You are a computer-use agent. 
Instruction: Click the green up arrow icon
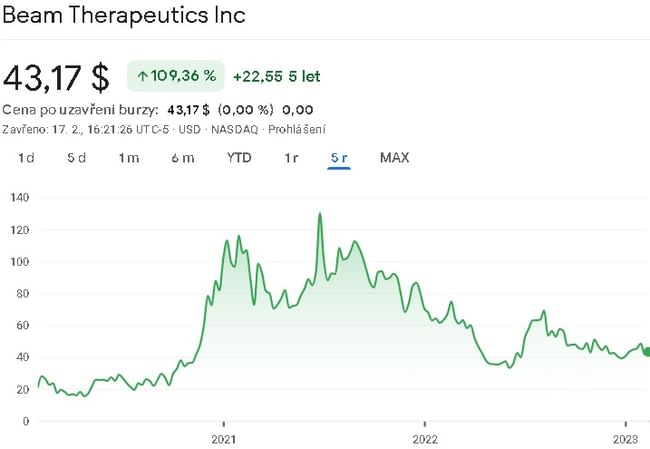(143, 76)
